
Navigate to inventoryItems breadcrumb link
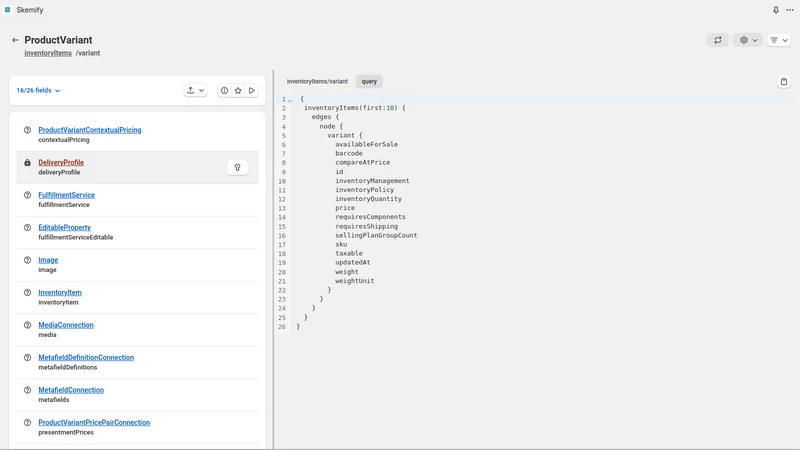[48, 53]
